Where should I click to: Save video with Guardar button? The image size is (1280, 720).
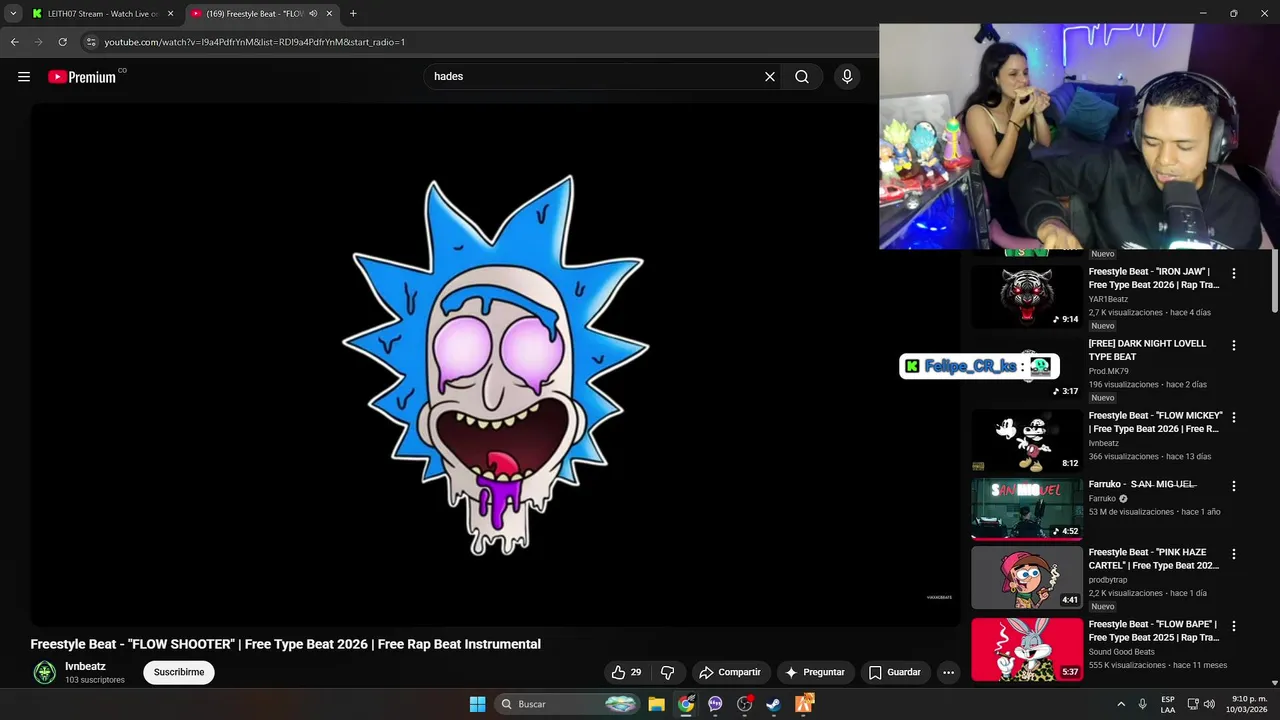tap(895, 672)
